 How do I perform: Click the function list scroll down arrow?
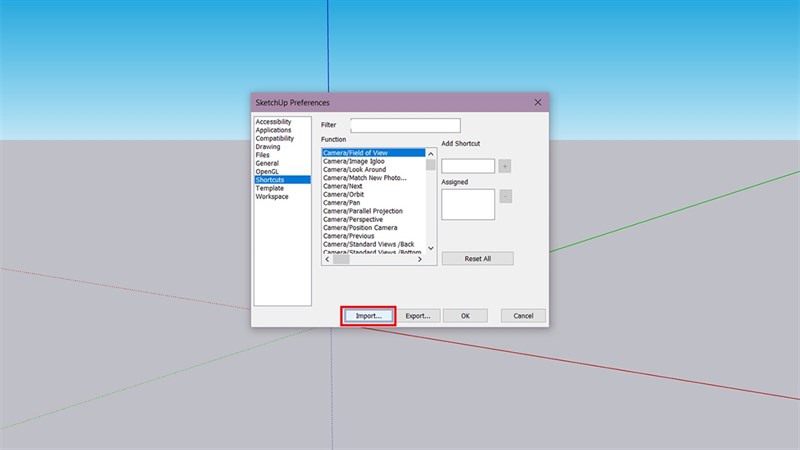click(x=431, y=248)
